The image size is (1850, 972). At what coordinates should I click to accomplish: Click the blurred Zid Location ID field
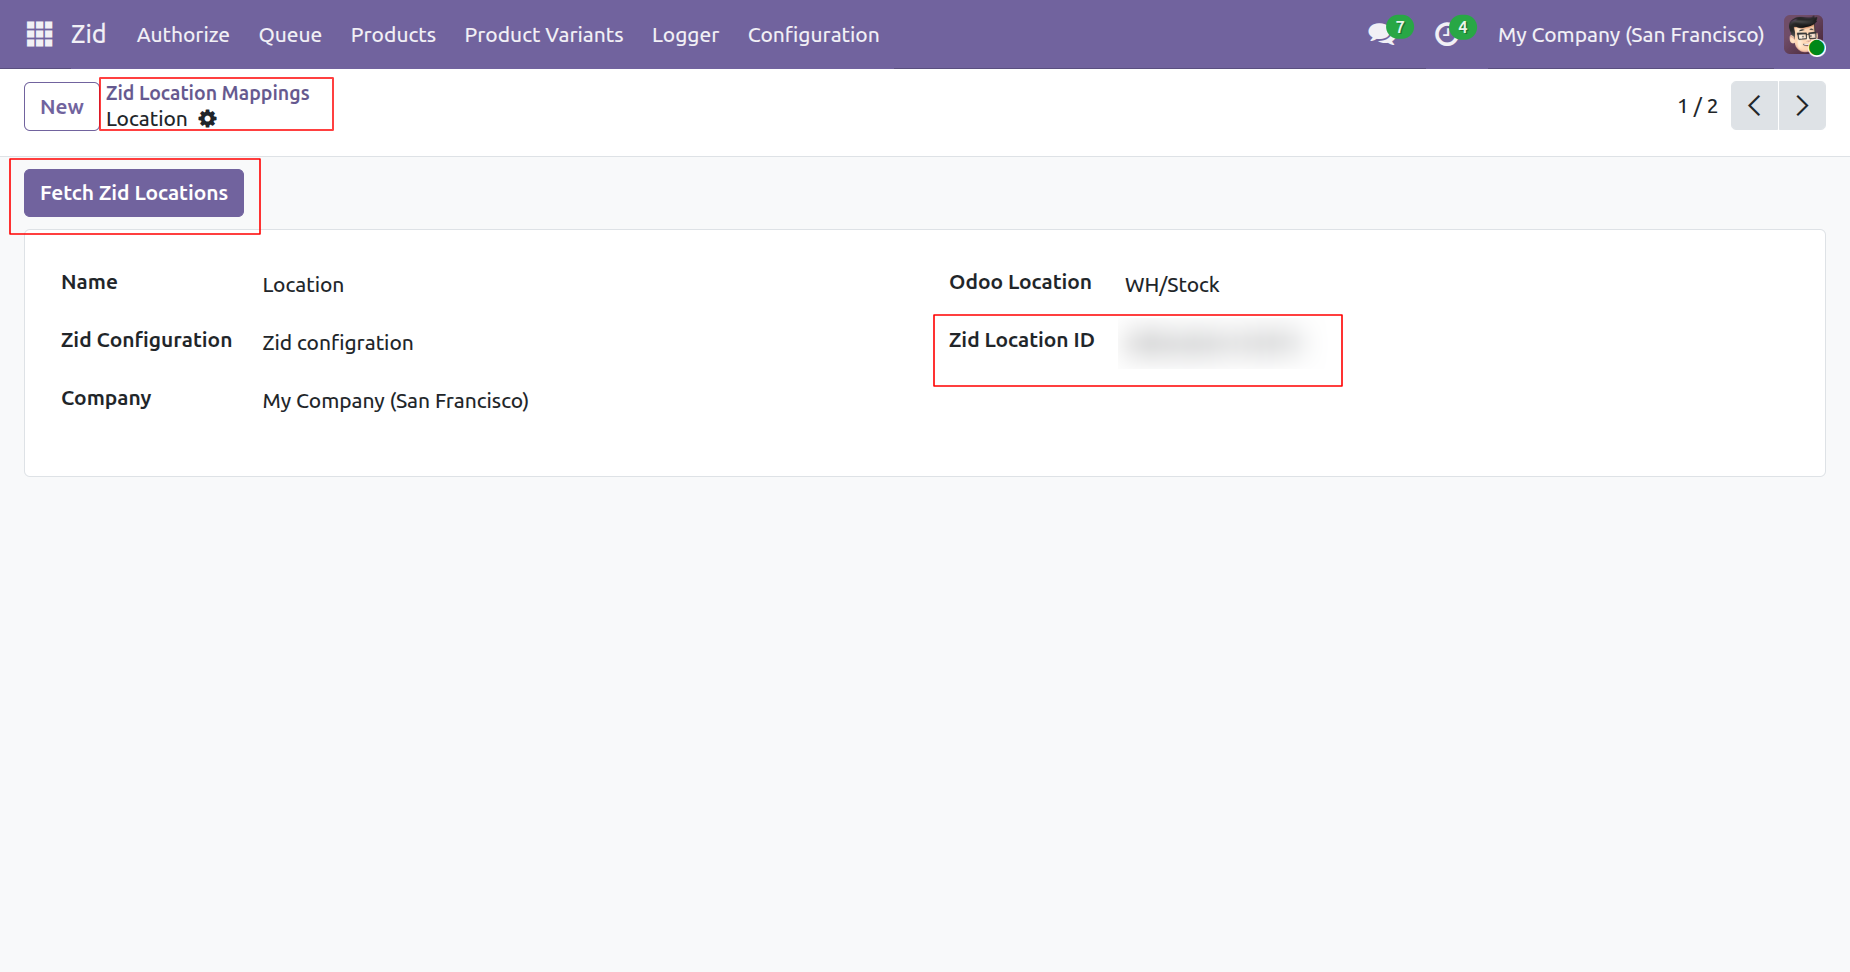pyautogui.click(x=1218, y=343)
